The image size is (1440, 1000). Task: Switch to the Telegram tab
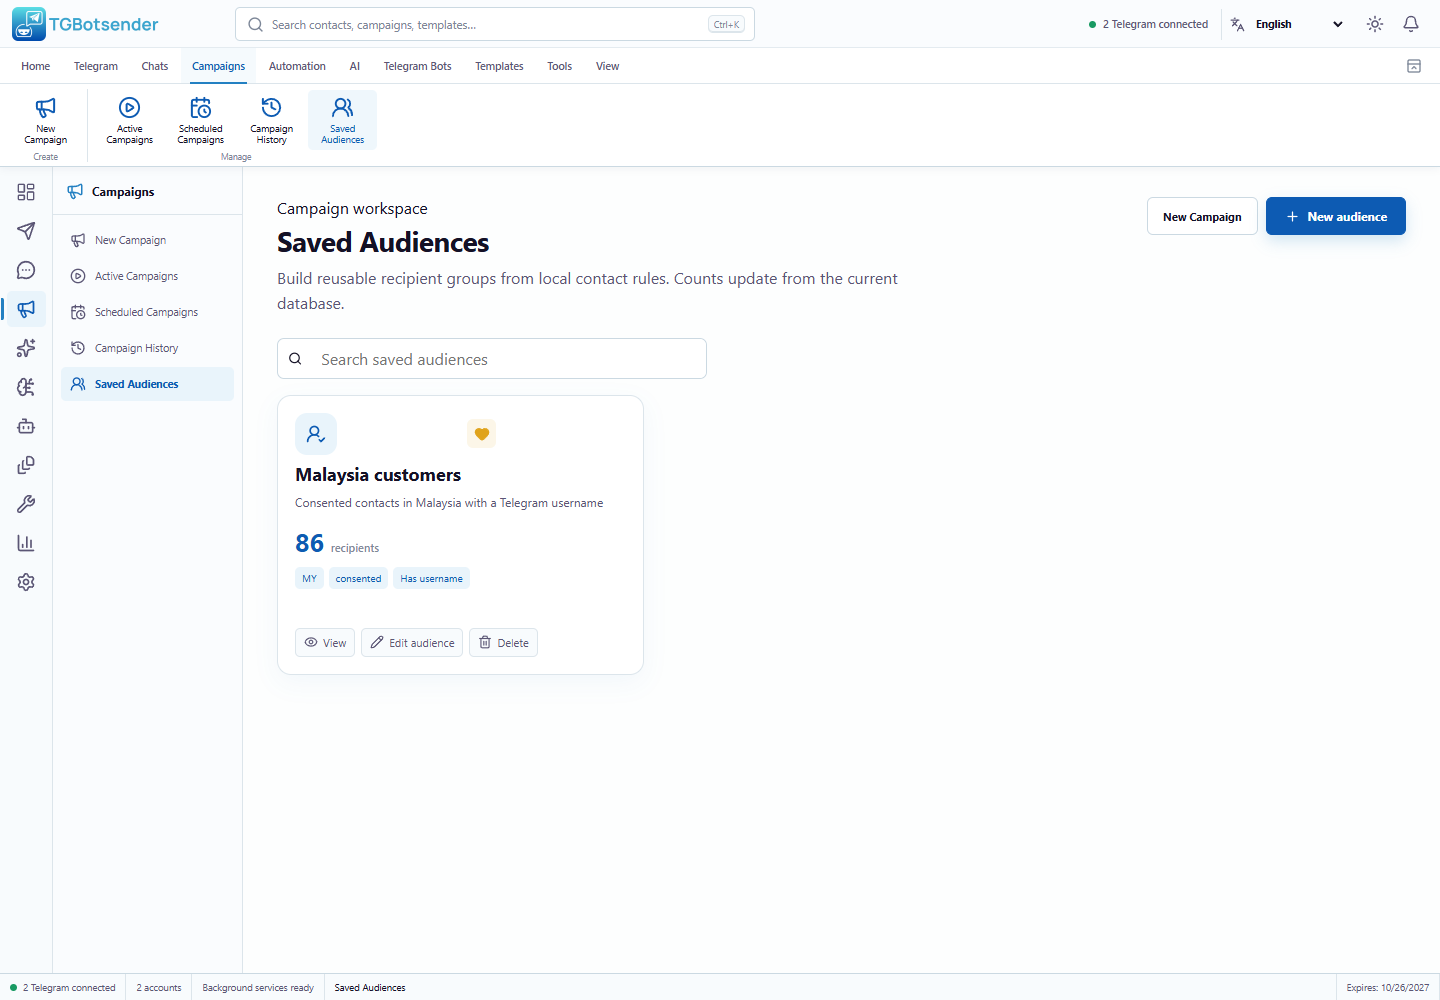[96, 66]
